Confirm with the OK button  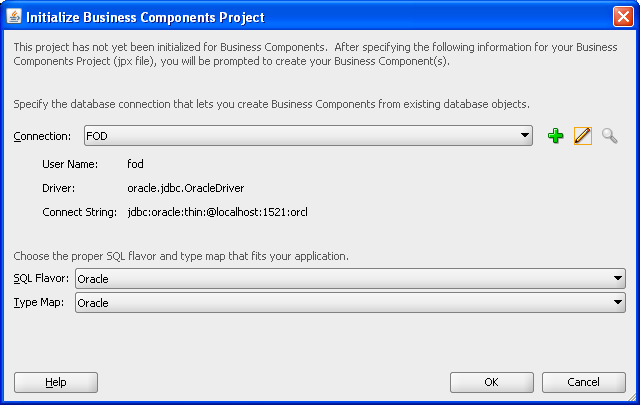tap(491, 382)
